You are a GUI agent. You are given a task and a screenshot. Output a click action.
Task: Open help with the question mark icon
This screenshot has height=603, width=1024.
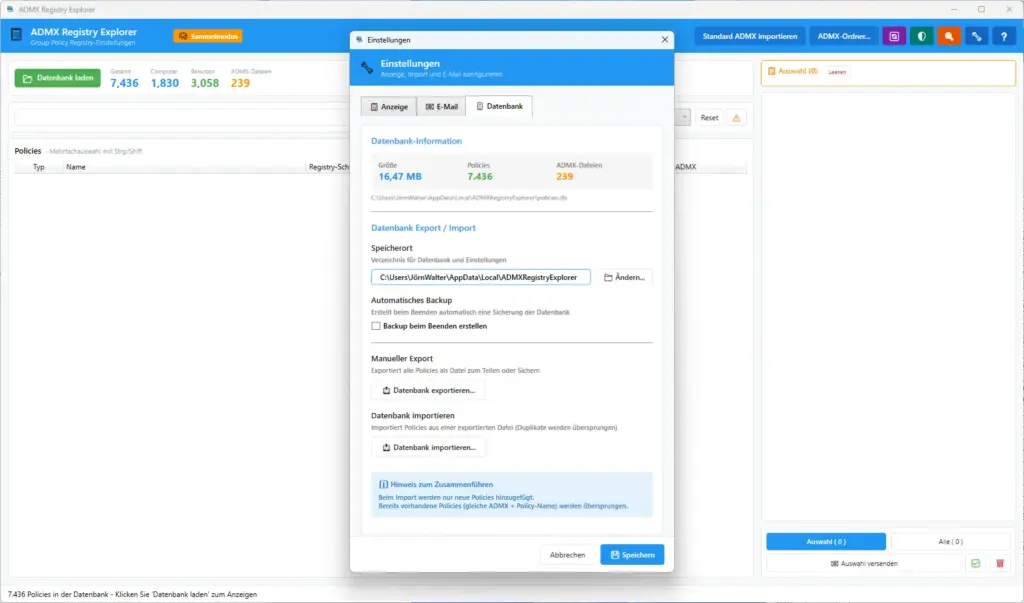pos(1003,36)
